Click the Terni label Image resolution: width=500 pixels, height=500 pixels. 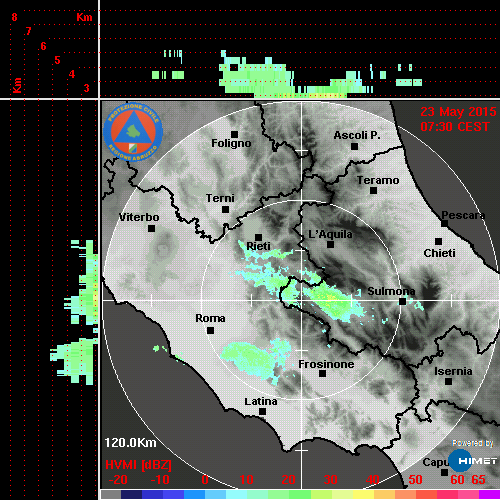pyautogui.click(x=220, y=198)
